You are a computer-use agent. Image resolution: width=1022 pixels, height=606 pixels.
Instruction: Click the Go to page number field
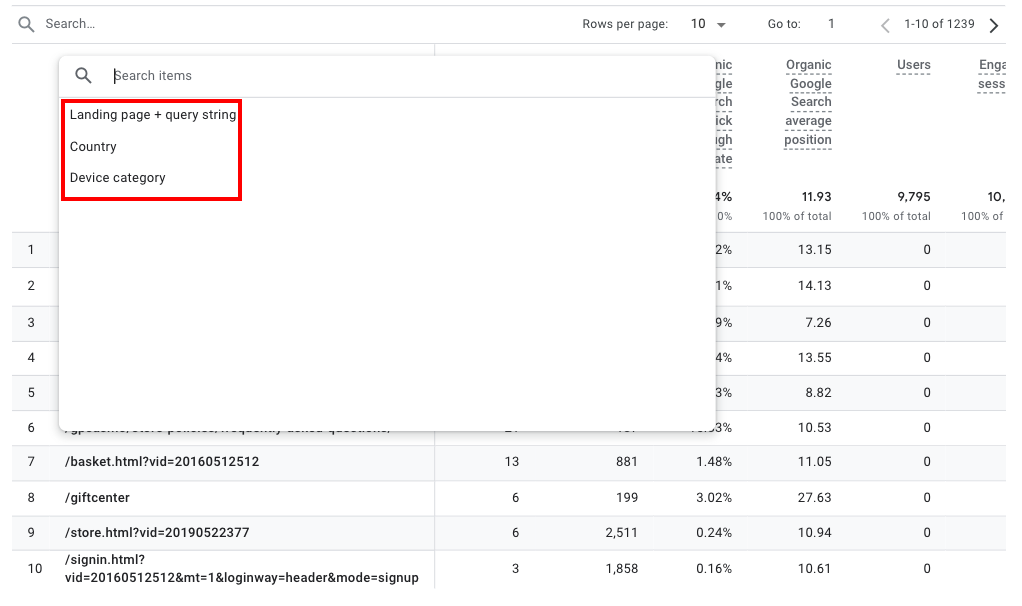click(831, 24)
